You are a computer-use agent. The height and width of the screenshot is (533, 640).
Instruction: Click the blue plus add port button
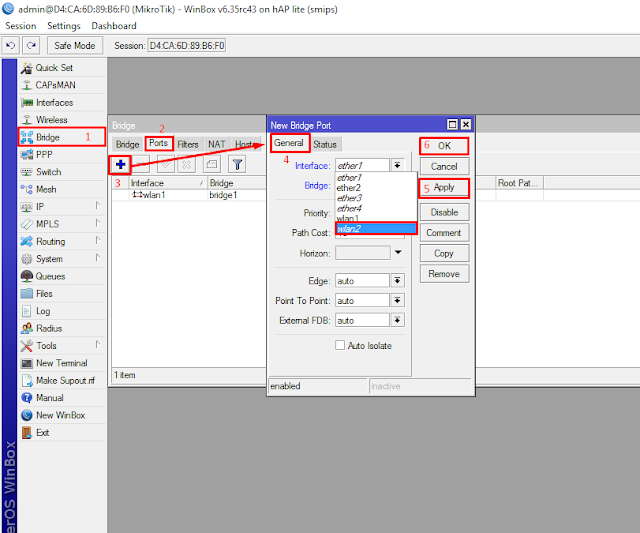120,164
